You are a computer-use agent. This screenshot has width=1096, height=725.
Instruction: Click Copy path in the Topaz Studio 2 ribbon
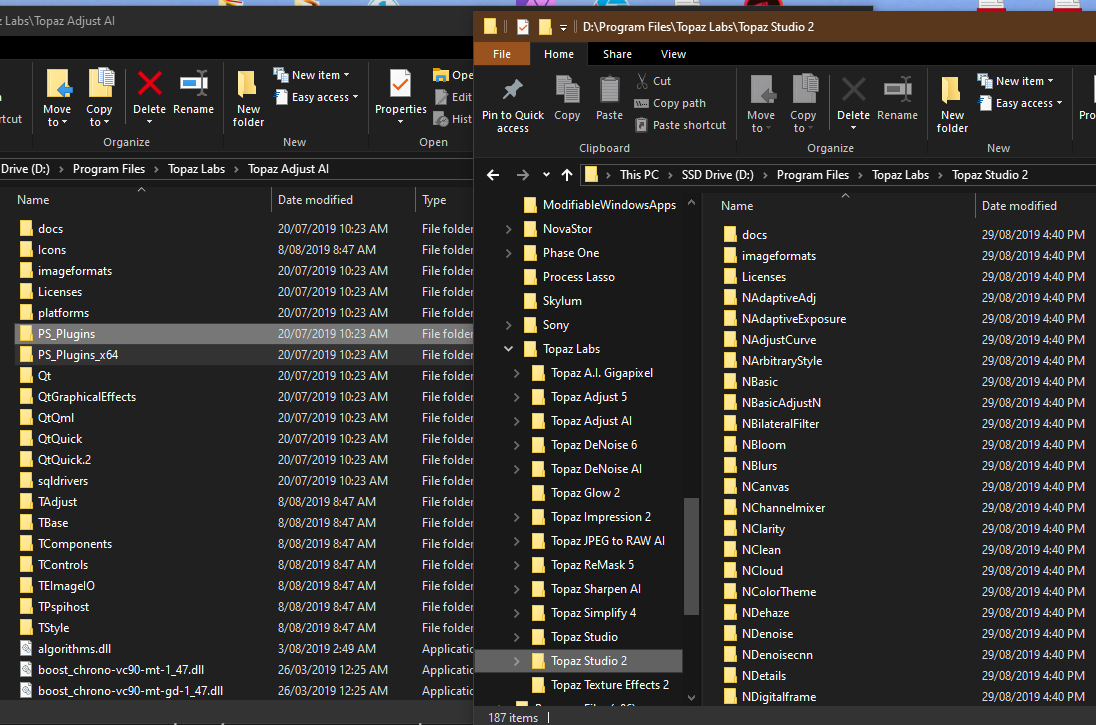[670, 103]
